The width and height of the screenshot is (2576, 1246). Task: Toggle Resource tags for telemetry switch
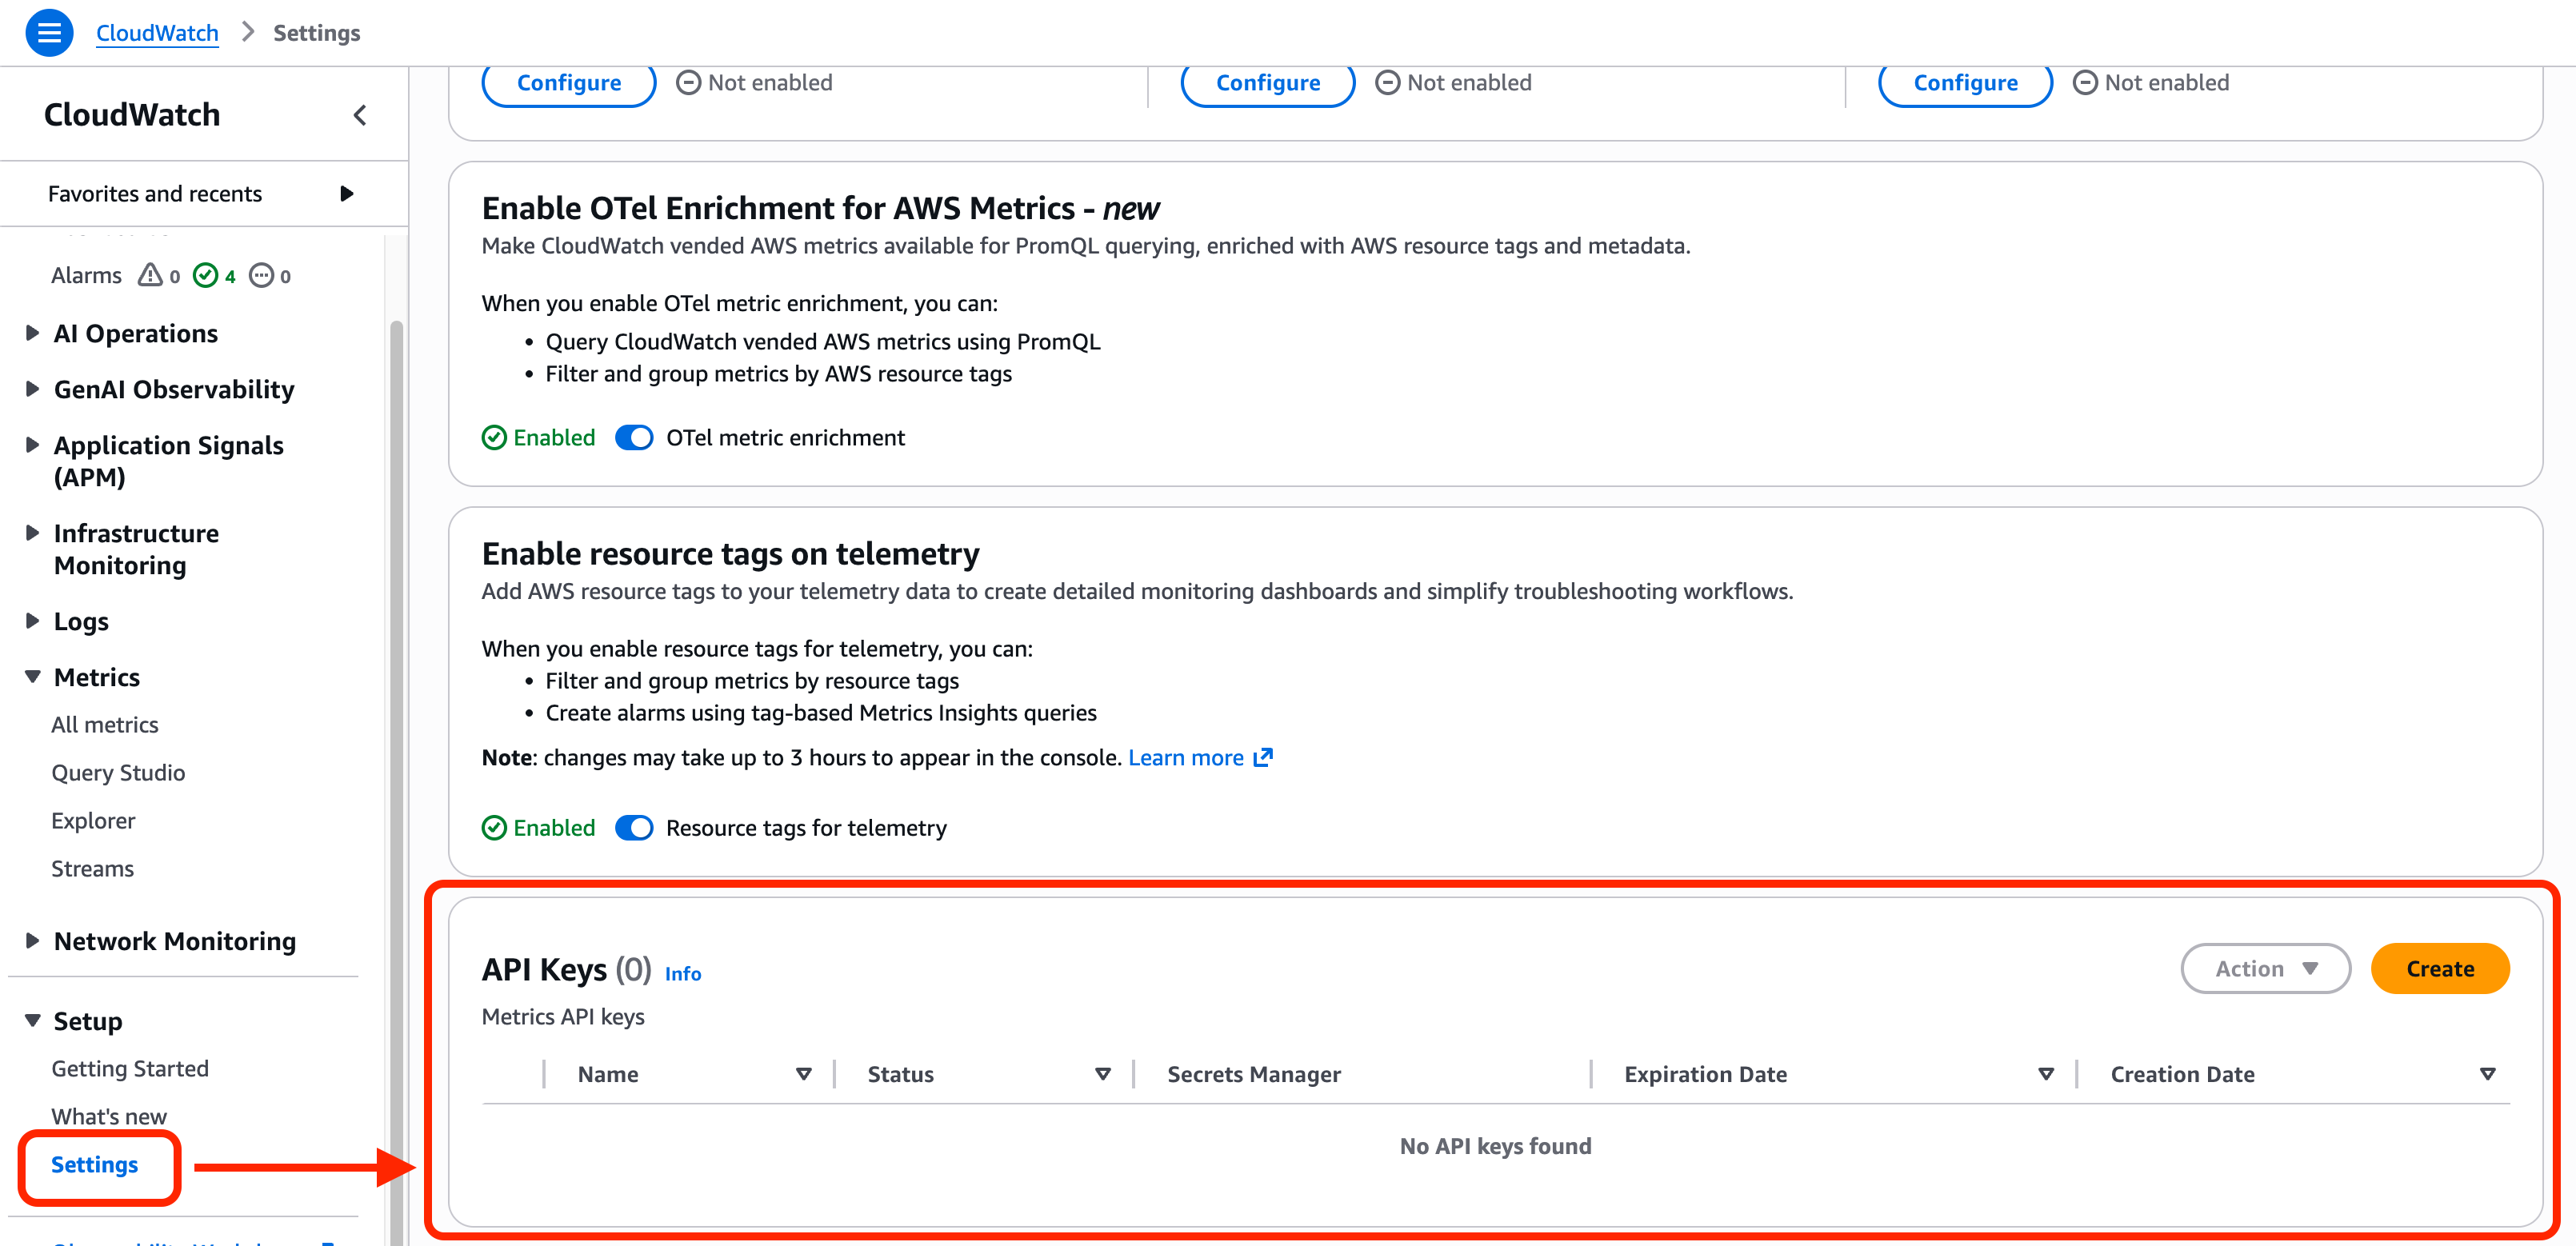(634, 827)
